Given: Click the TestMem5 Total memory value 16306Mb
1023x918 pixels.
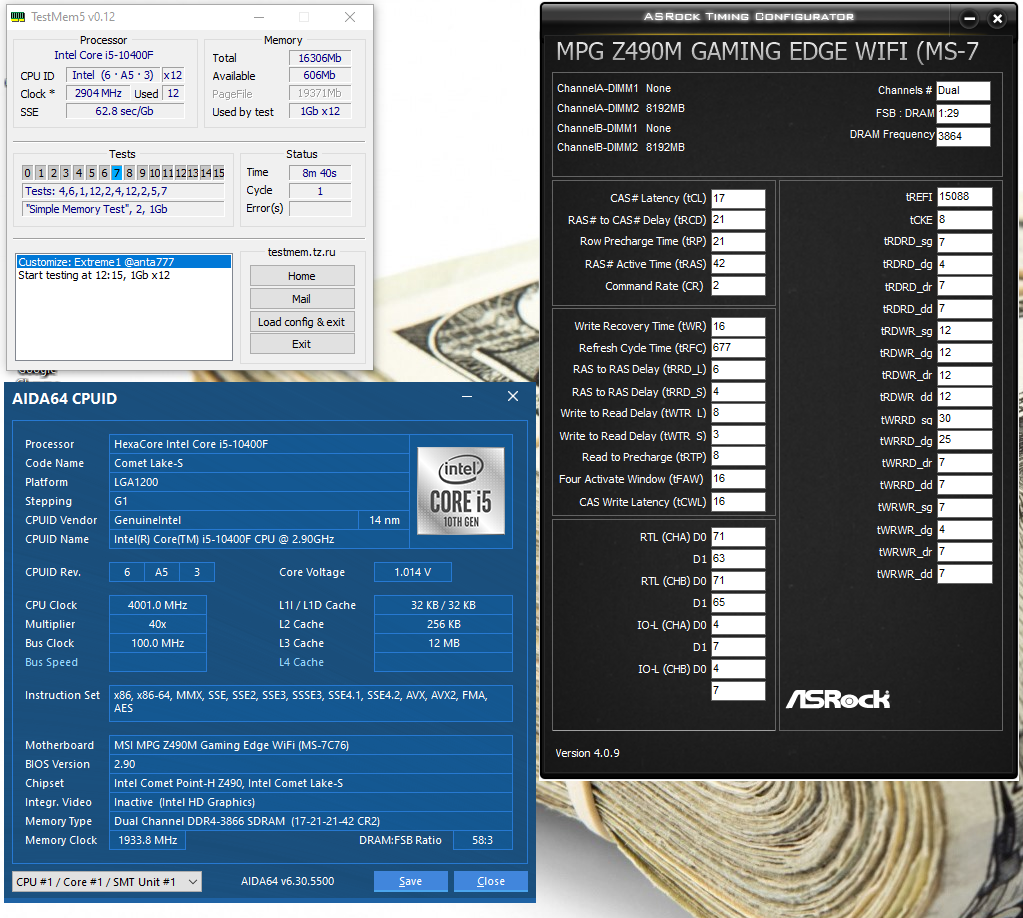Looking at the screenshot, I should [320, 58].
